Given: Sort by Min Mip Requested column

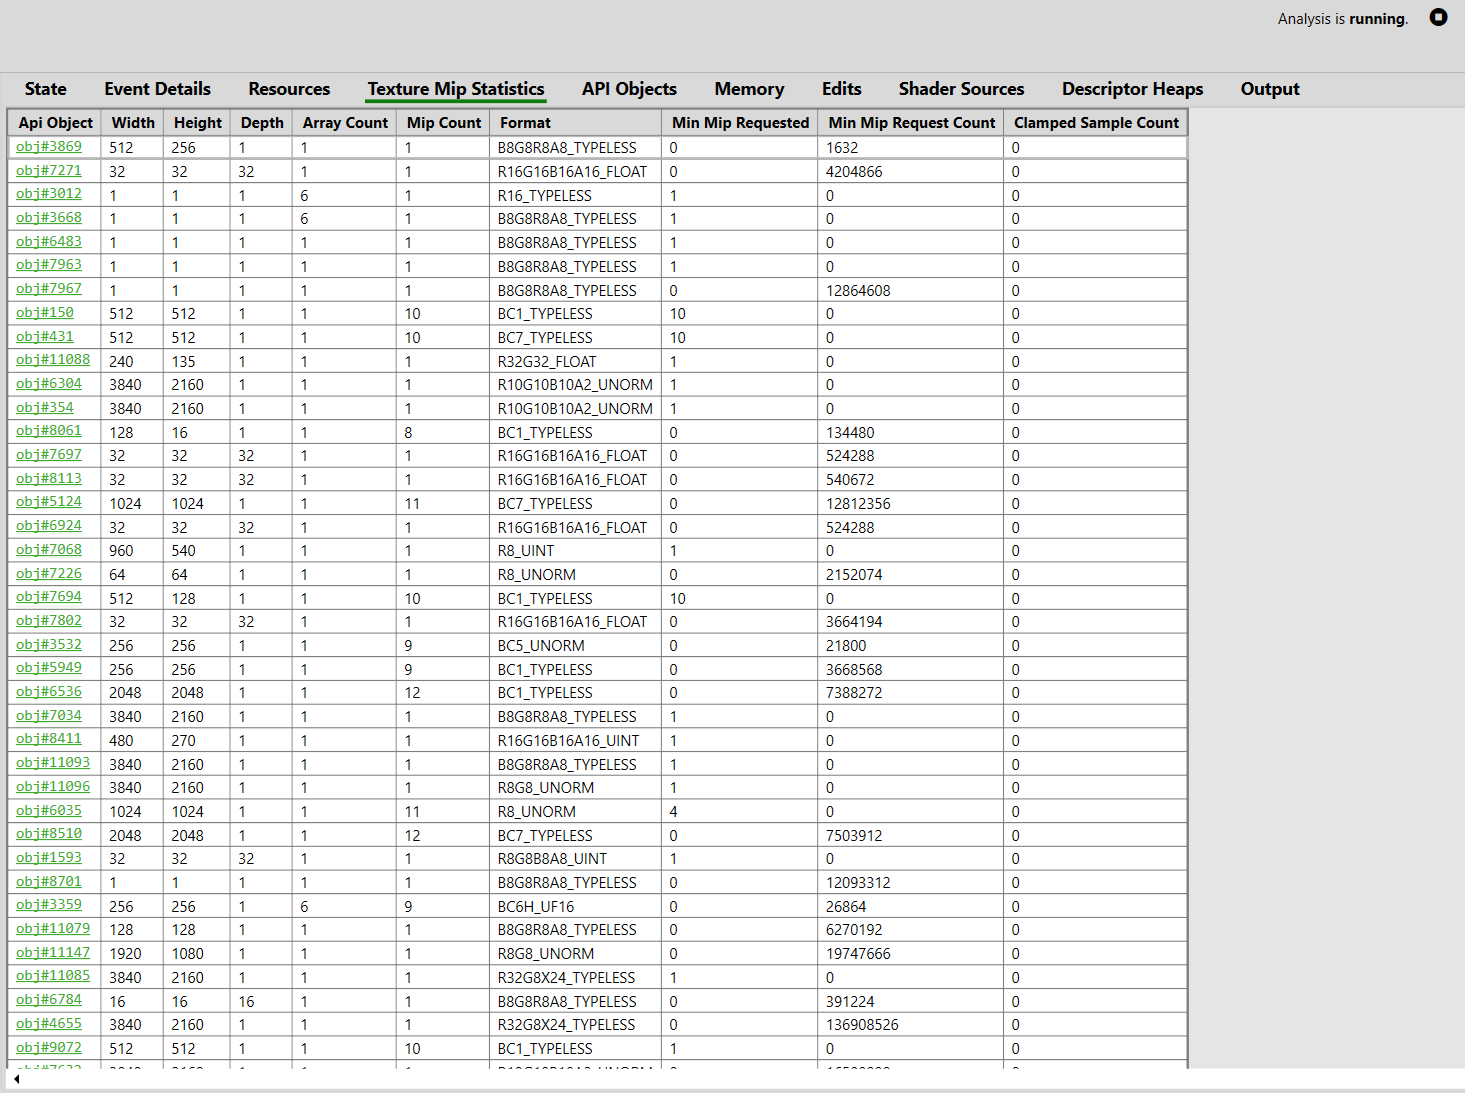Looking at the screenshot, I should pyautogui.click(x=740, y=123).
